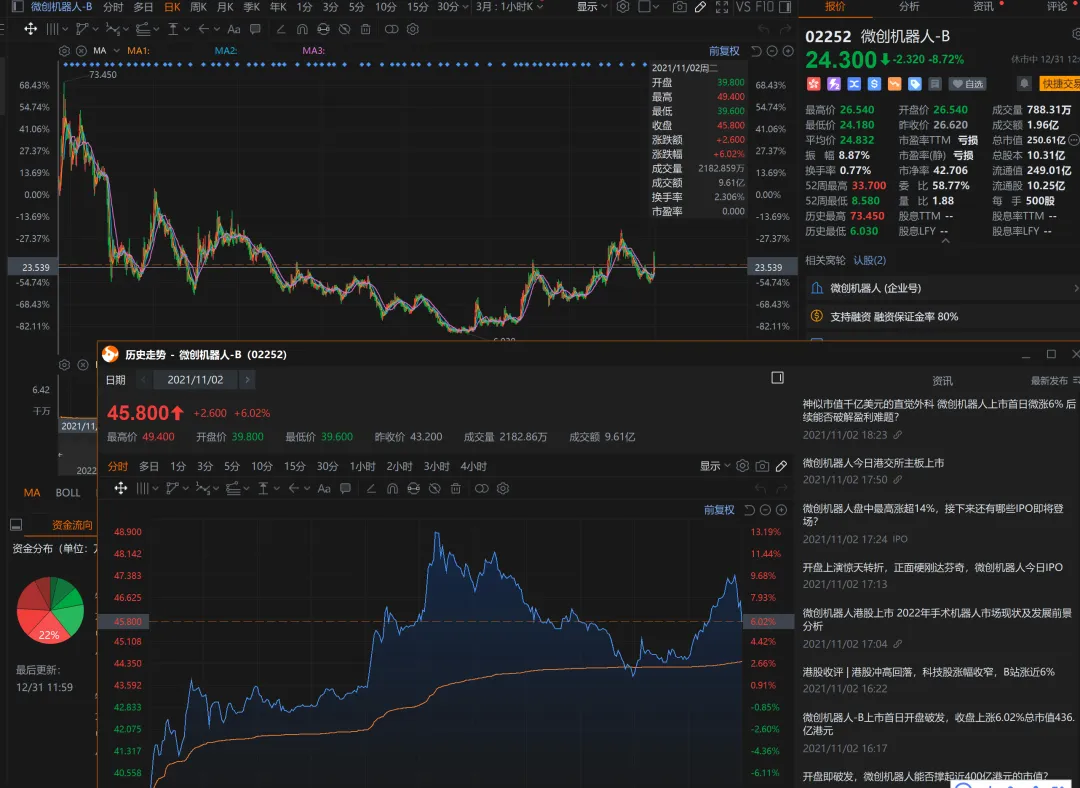Viewport: 1080px width, 788px height.
Task: Click the 2021/11/02 date field
Action: tap(195, 380)
